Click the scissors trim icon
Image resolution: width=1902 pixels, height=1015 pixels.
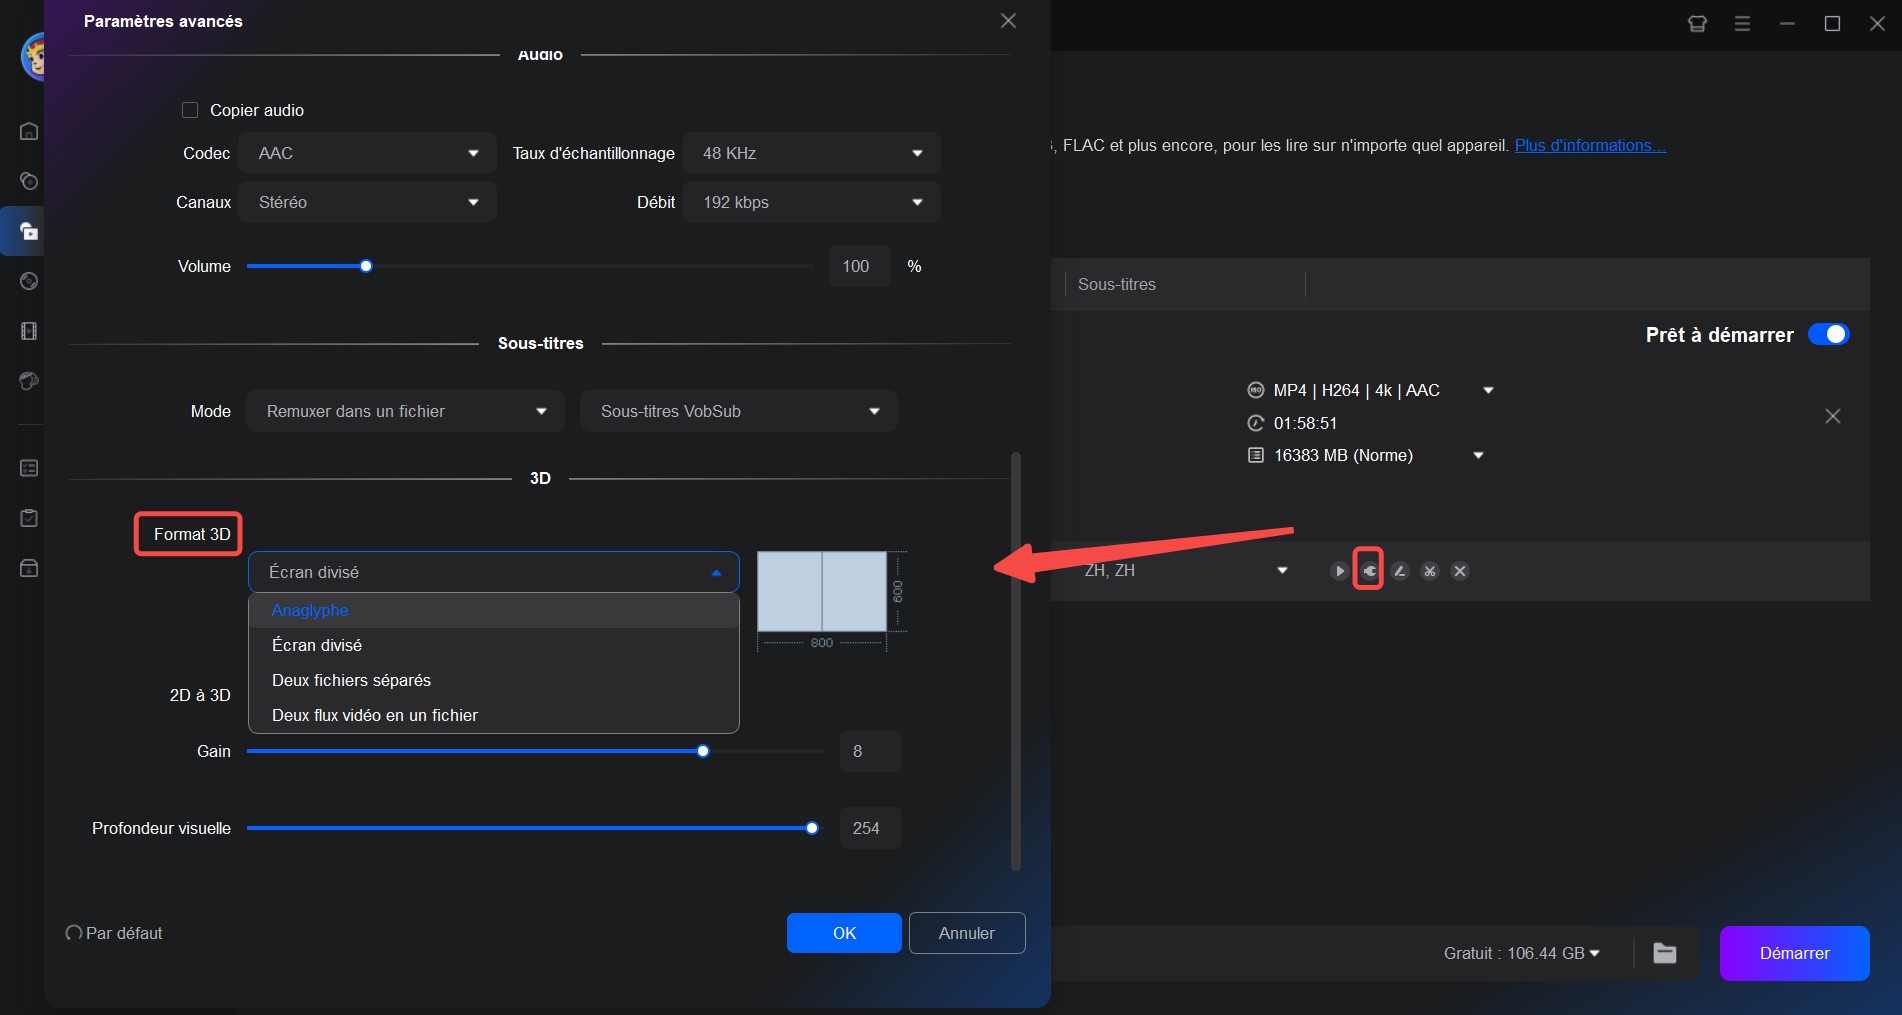pyautogui.click(x=1430, y=571)
